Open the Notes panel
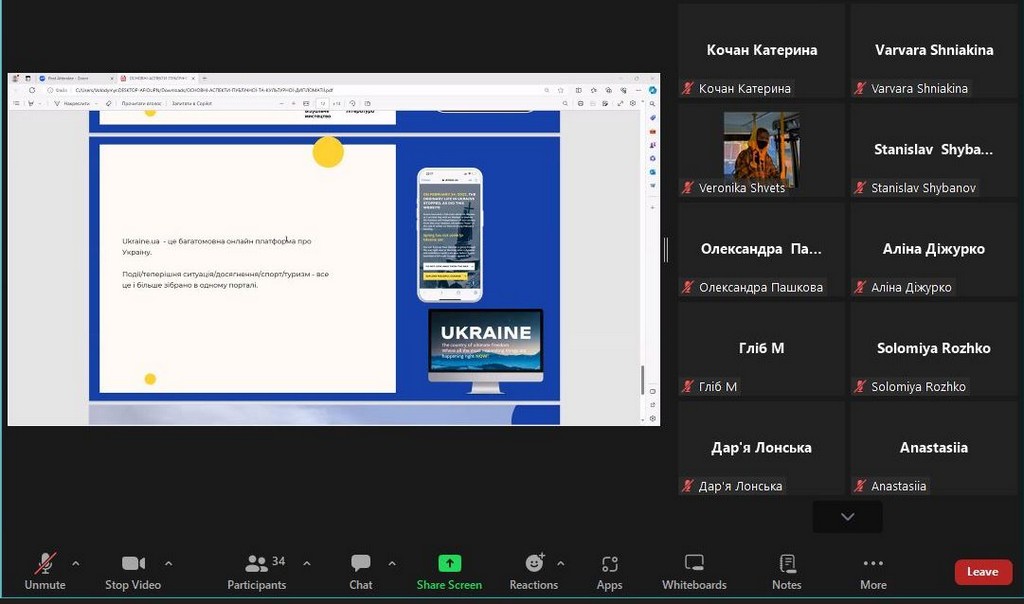Screen dimensions: 1024x604 787,571
